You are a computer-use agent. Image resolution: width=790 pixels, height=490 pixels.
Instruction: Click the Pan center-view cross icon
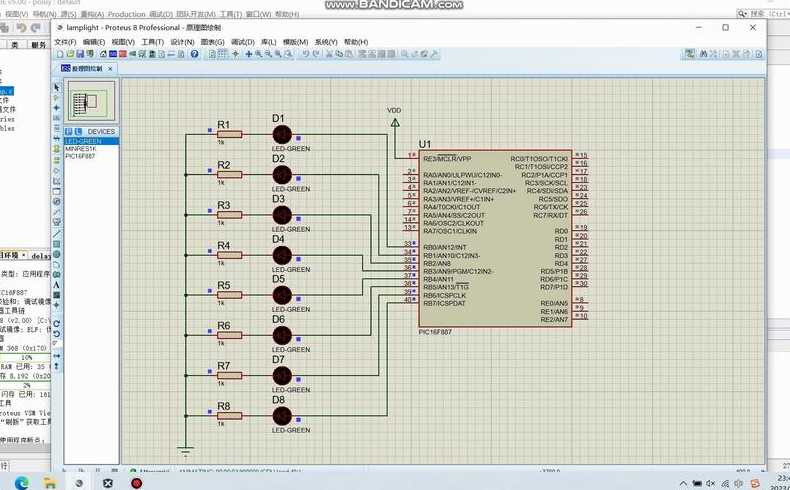pyautogui.click(x=248, y=54)
